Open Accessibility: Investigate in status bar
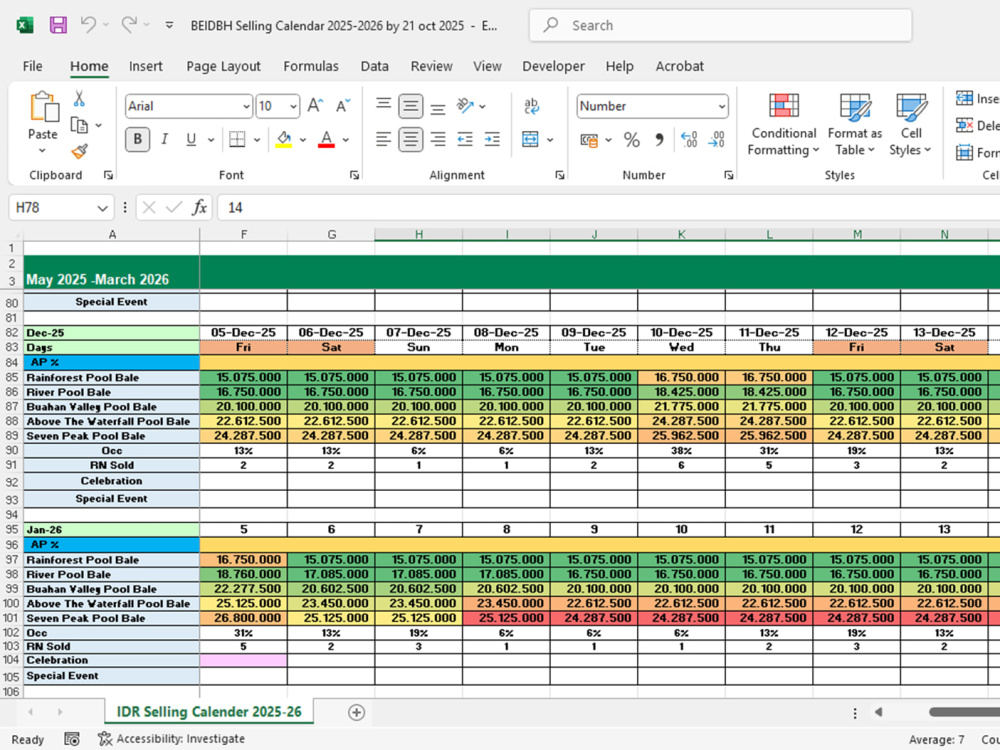Viewport: 1000px width, 750px height. click(171, 739)
